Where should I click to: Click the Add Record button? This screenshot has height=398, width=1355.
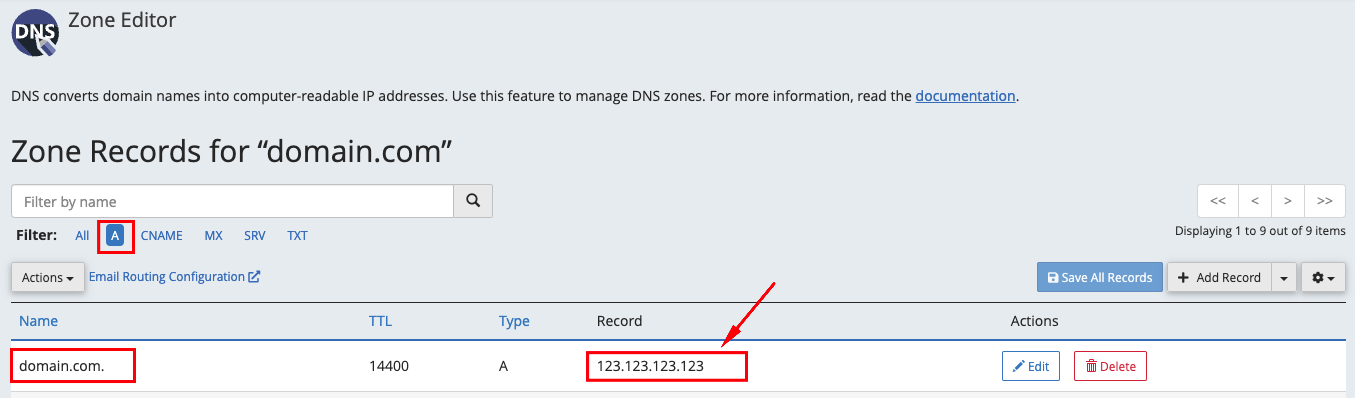pyautogui.click(x=1220, y=277)
